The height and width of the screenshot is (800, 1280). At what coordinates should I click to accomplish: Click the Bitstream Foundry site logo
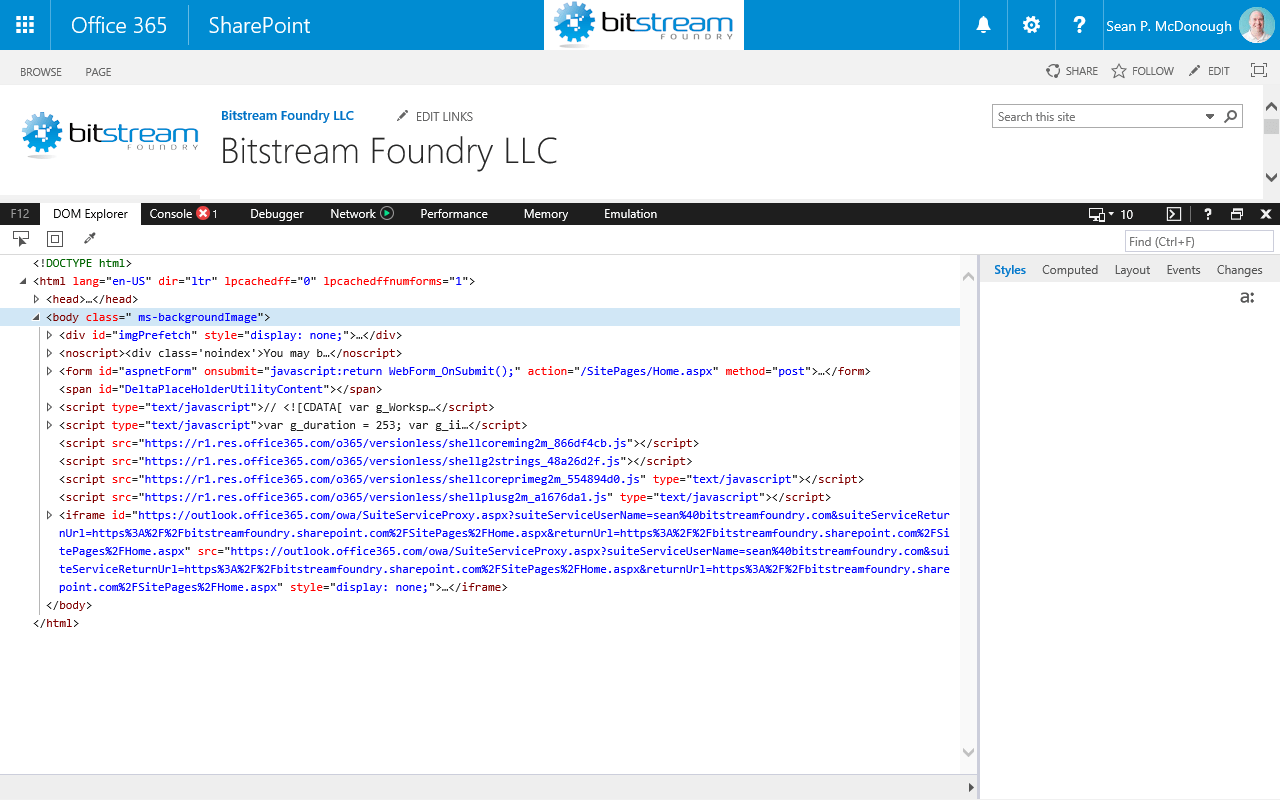[x=110, y=135]
